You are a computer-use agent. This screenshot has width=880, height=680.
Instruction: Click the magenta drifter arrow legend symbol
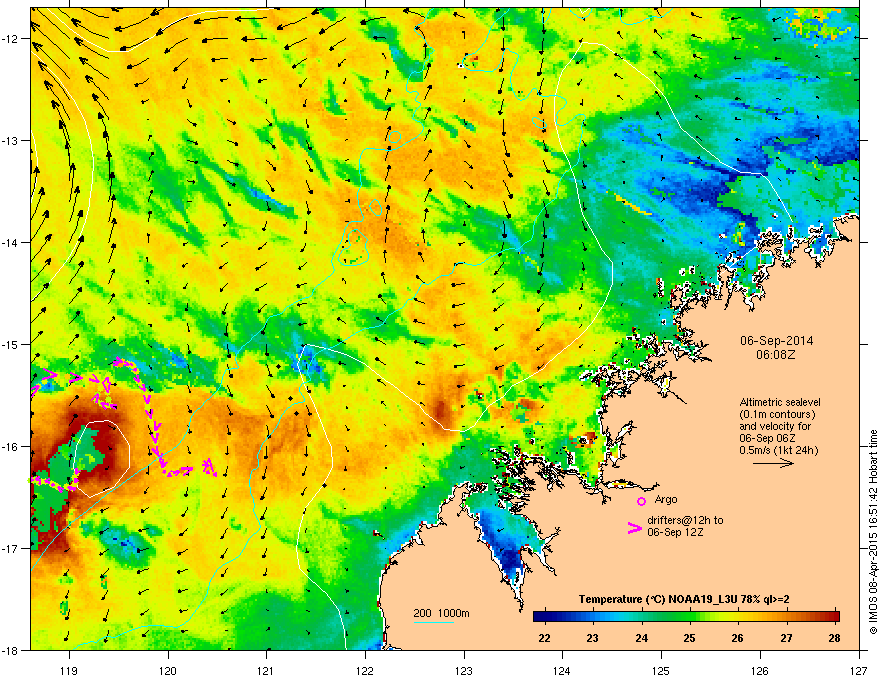(634, 527)
